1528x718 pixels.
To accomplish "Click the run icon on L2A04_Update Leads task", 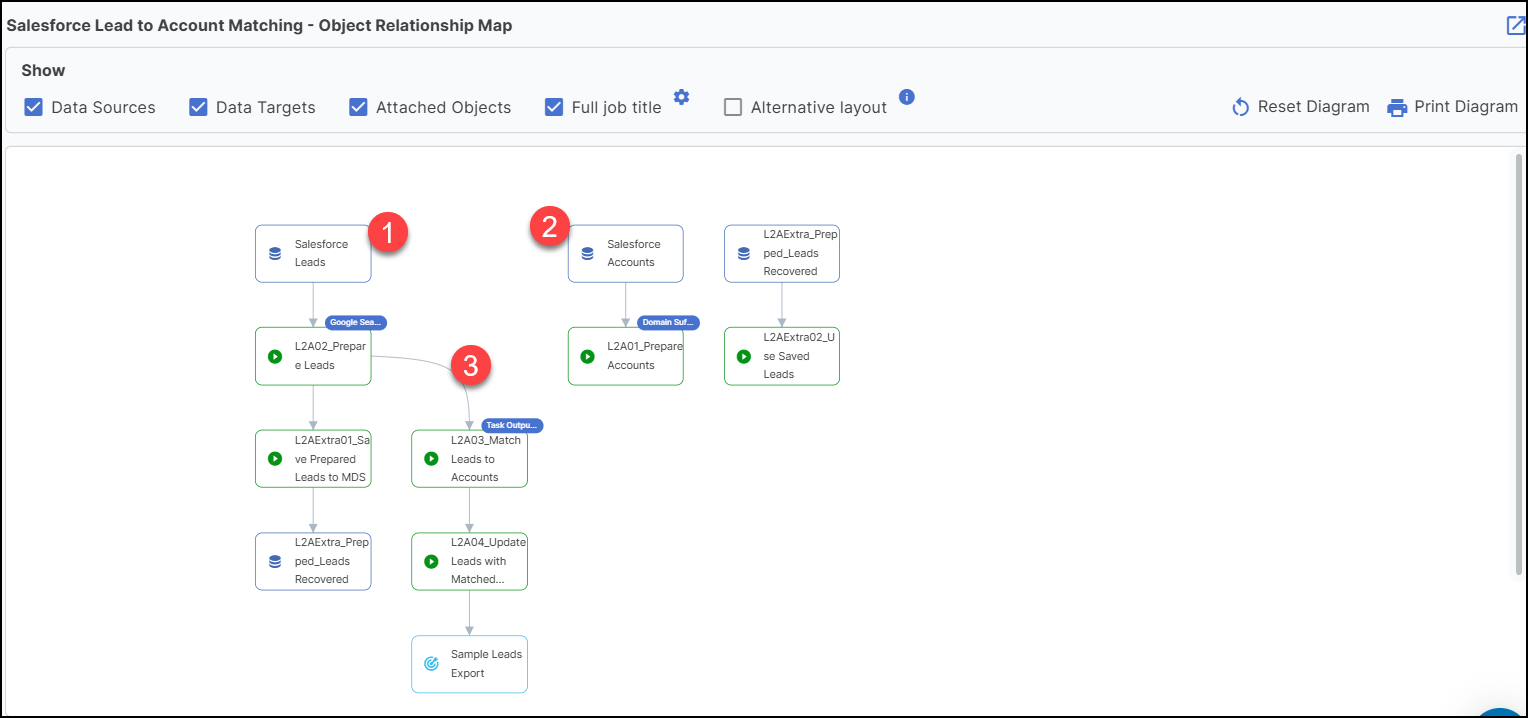I will tap(431, 560).
